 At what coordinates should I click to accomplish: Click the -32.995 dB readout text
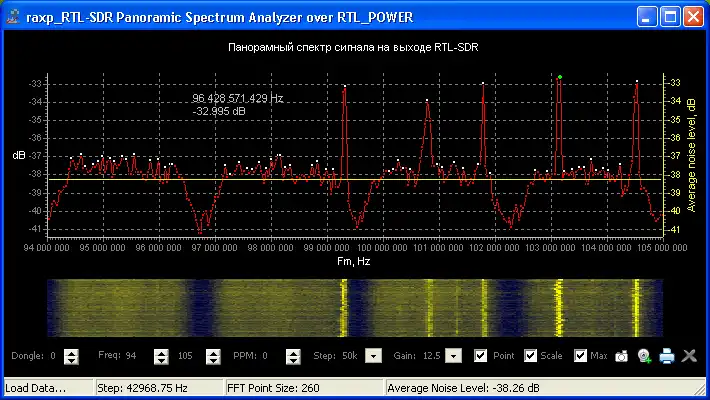tap(219, 111)
